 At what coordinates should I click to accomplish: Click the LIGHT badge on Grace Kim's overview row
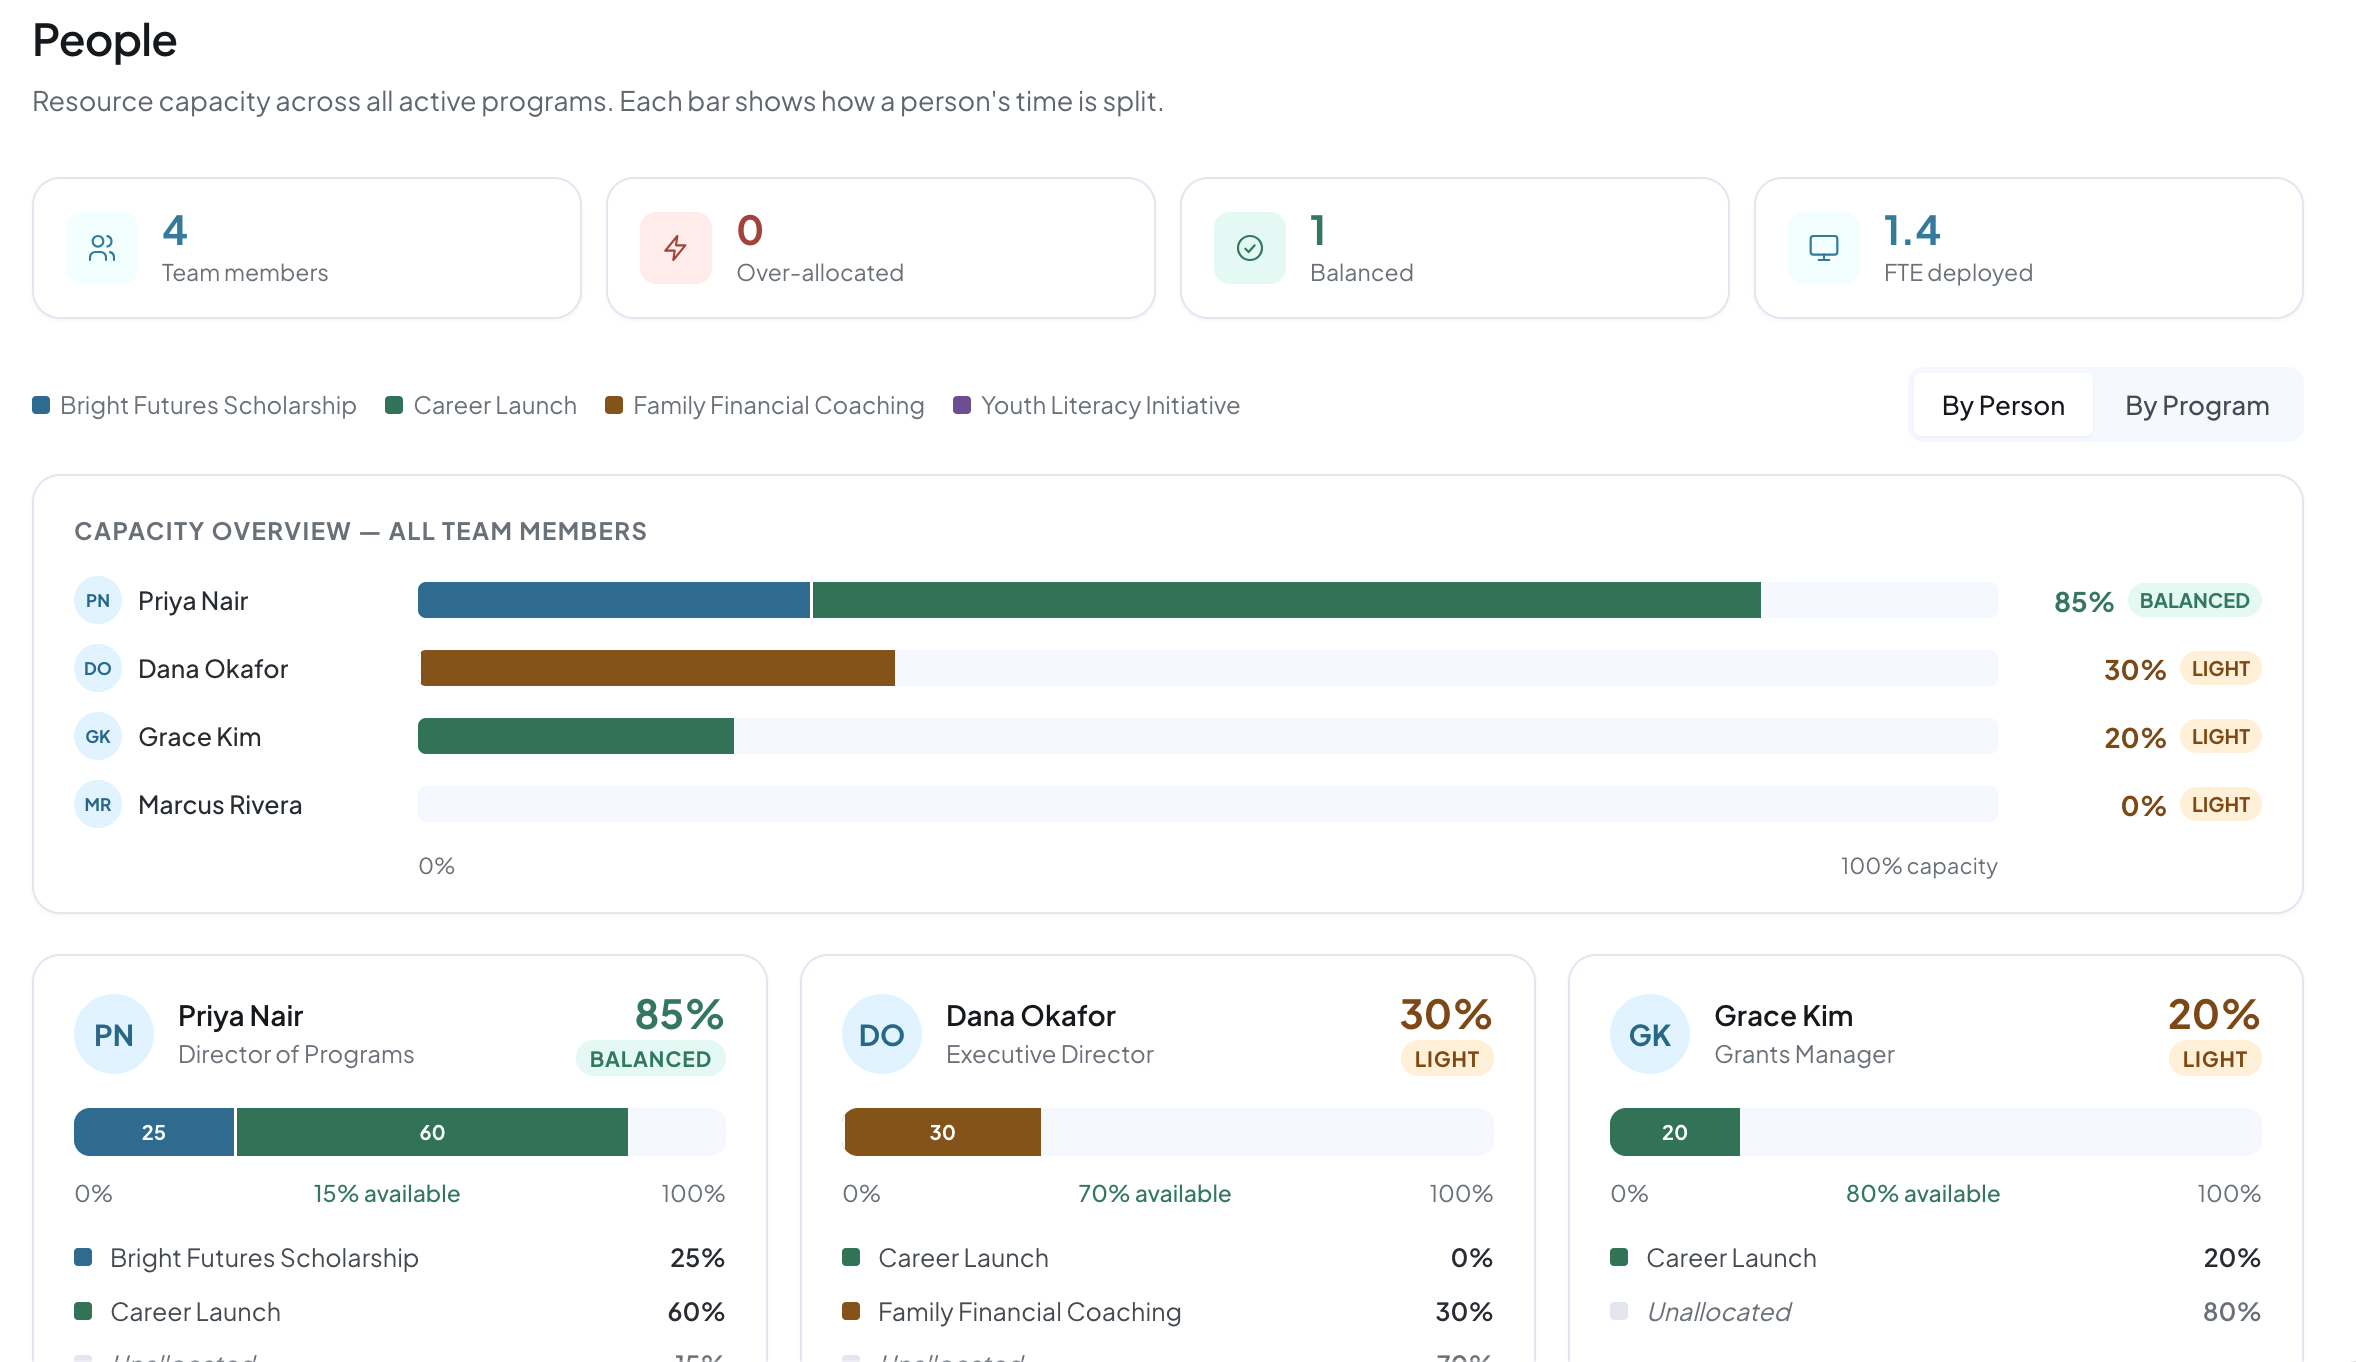[x=2220, y=736]
